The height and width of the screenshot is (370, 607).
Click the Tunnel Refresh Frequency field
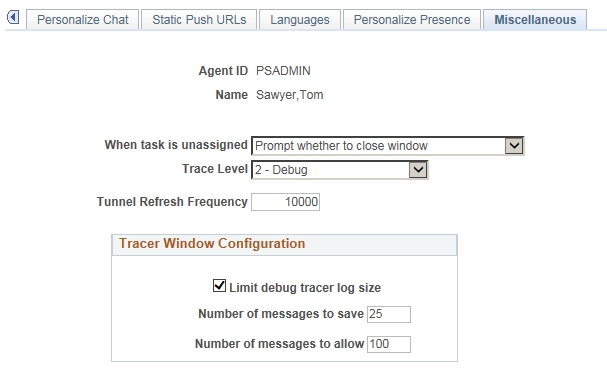pos(285,202)
